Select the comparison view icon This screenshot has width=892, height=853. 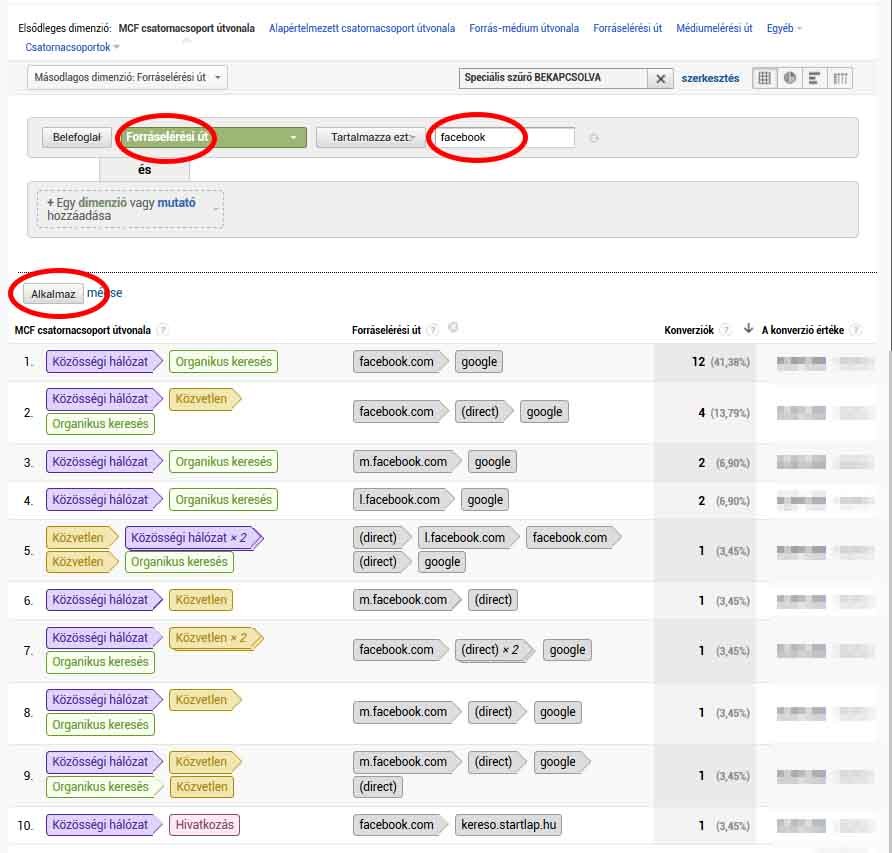[x=840, y=78]
